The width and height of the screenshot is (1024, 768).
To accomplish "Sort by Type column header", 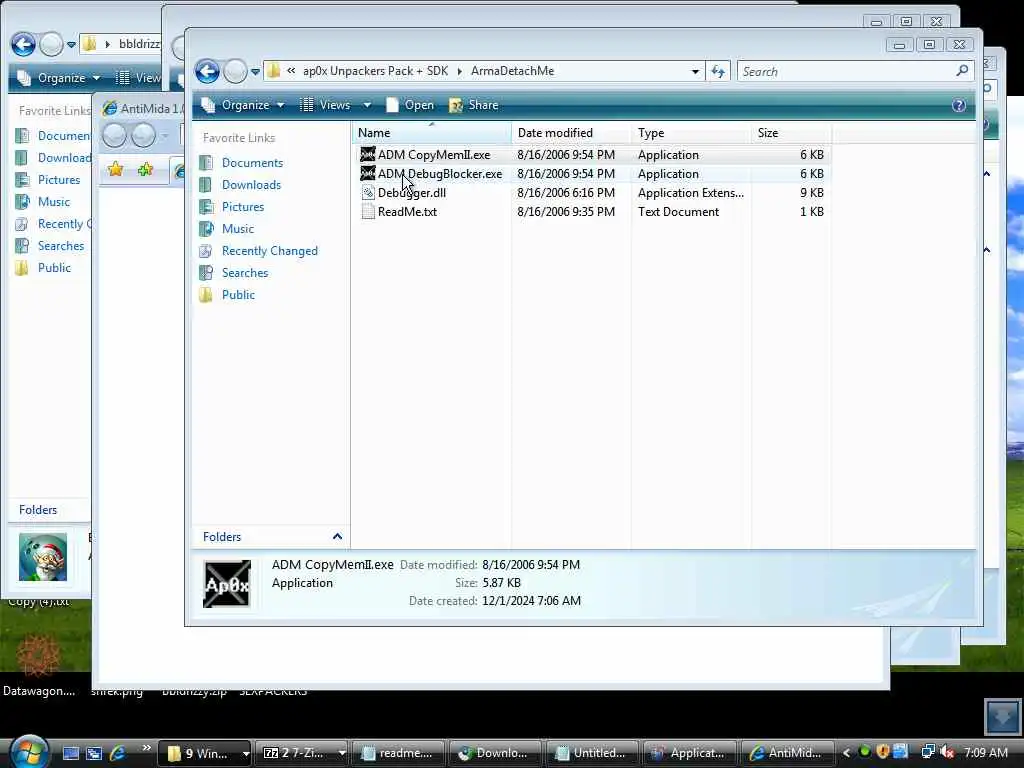I will coord(691,133).
